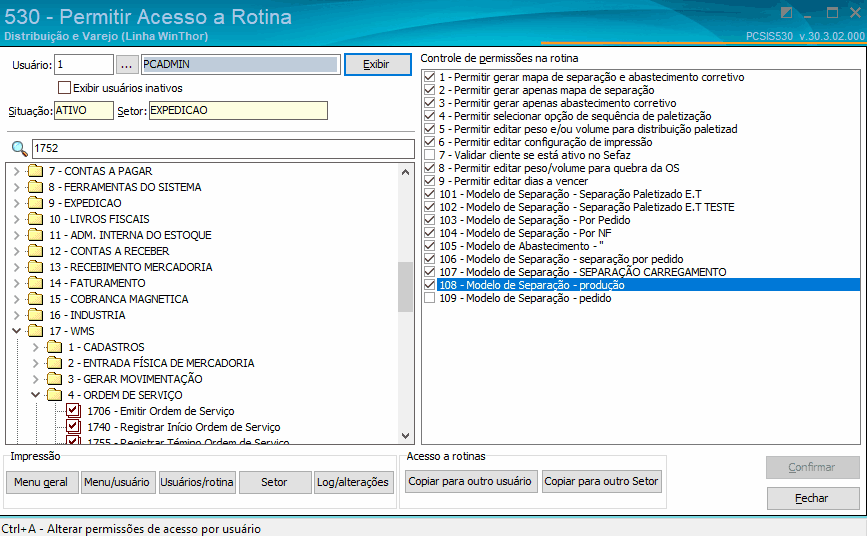Select 102 Separação Paletizado E.T TESTE row
Viewport: 867px width, 536px height.
point(587,207)
